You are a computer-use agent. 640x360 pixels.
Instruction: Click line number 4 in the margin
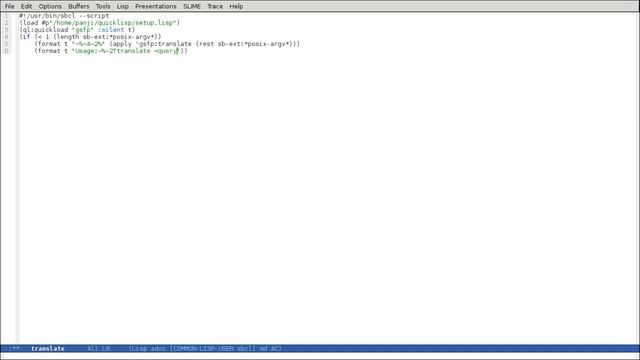(6, 37)
